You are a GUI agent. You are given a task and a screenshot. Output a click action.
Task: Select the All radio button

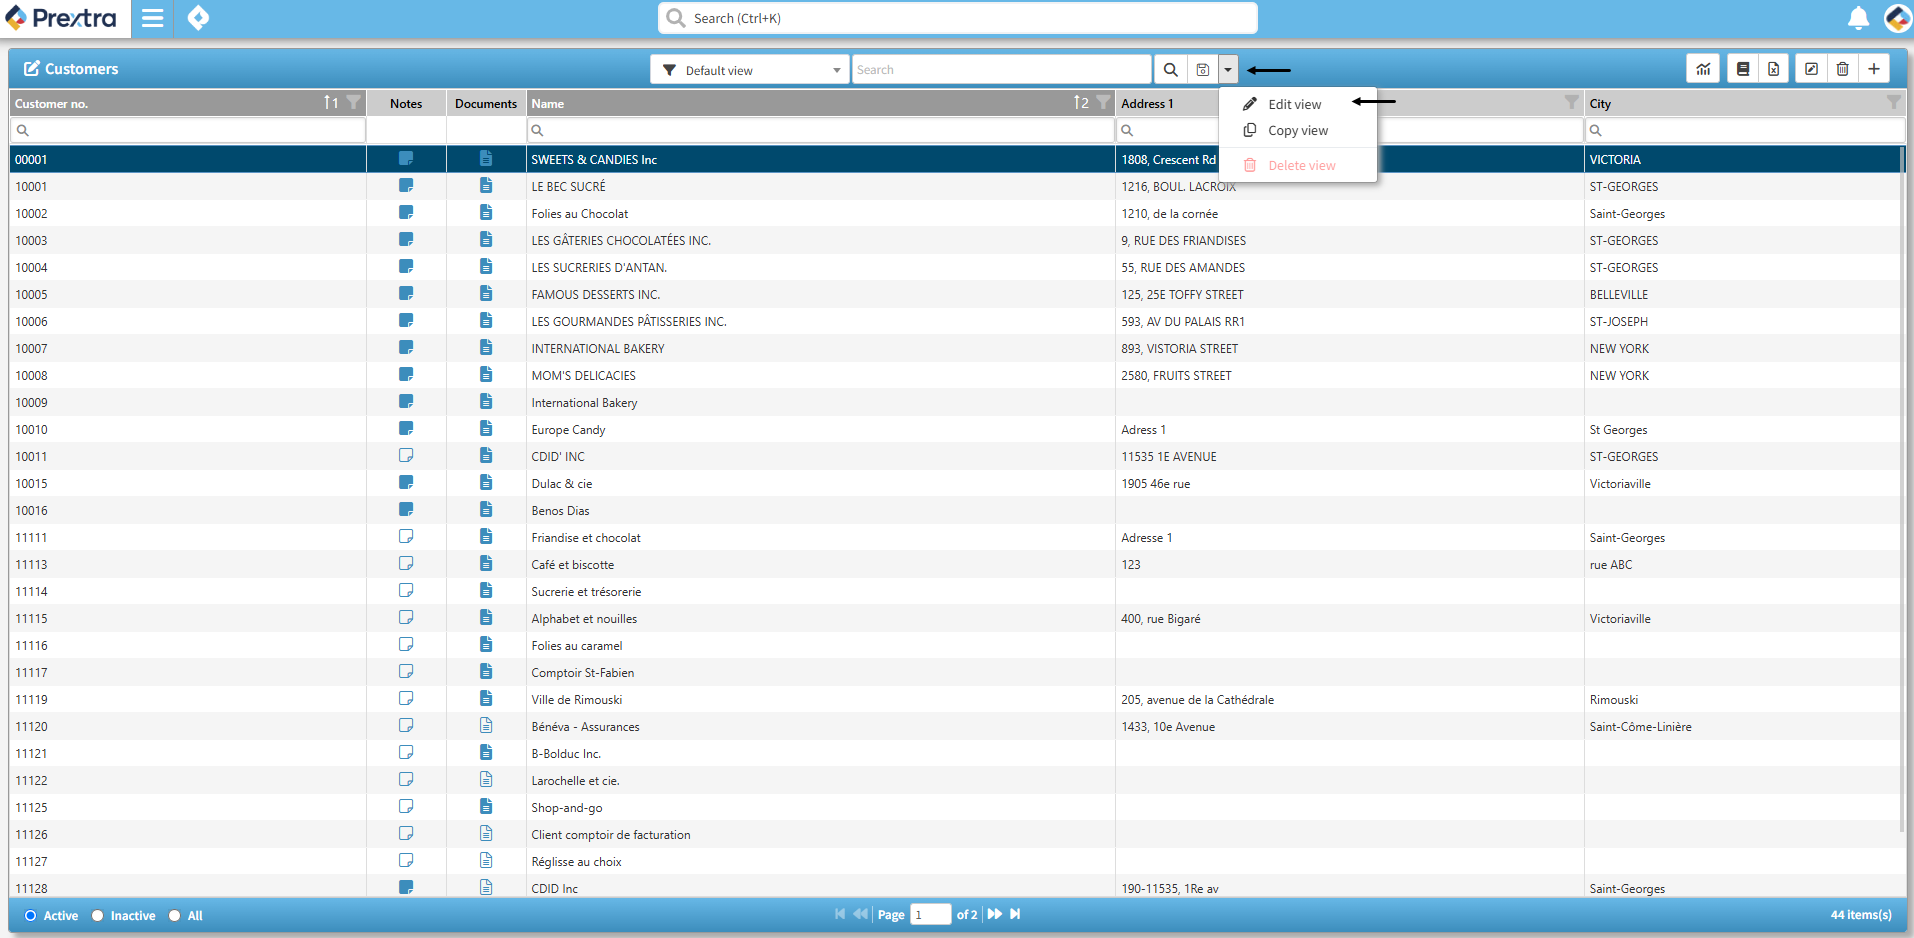tap(175, 915)
